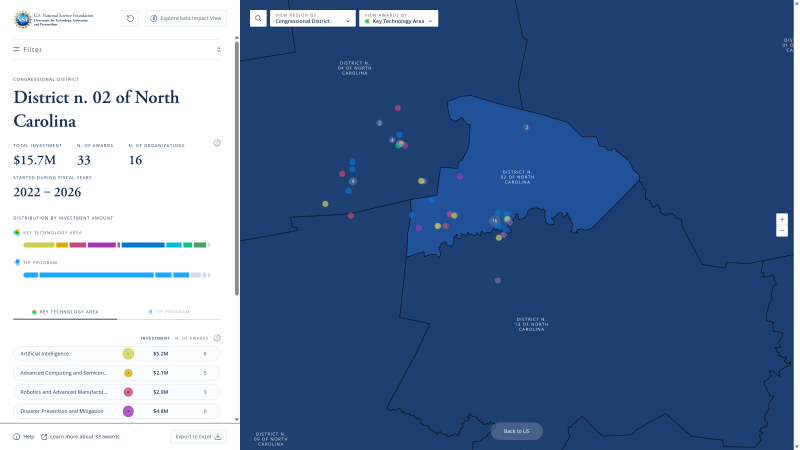Click the purple segment in Key Technology Area bar
Screen dimensions: 800x450
tap(102, 244)
